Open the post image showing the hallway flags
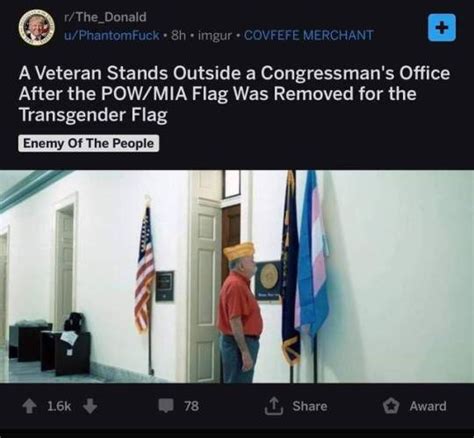 click(237, 276)
